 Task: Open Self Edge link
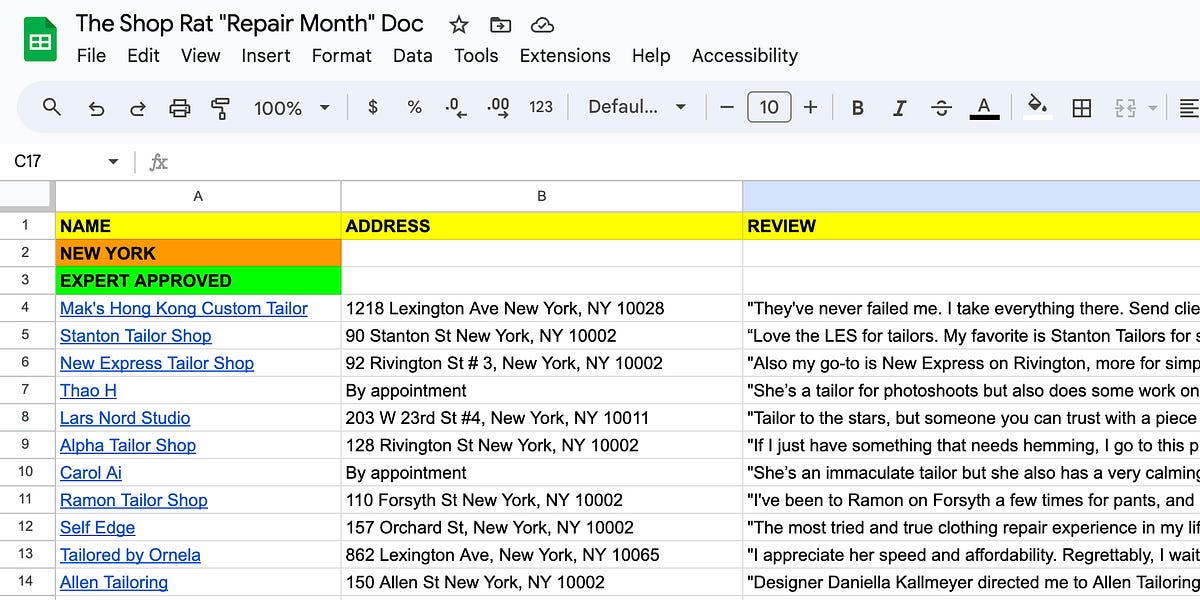click(x=97, y=527)
